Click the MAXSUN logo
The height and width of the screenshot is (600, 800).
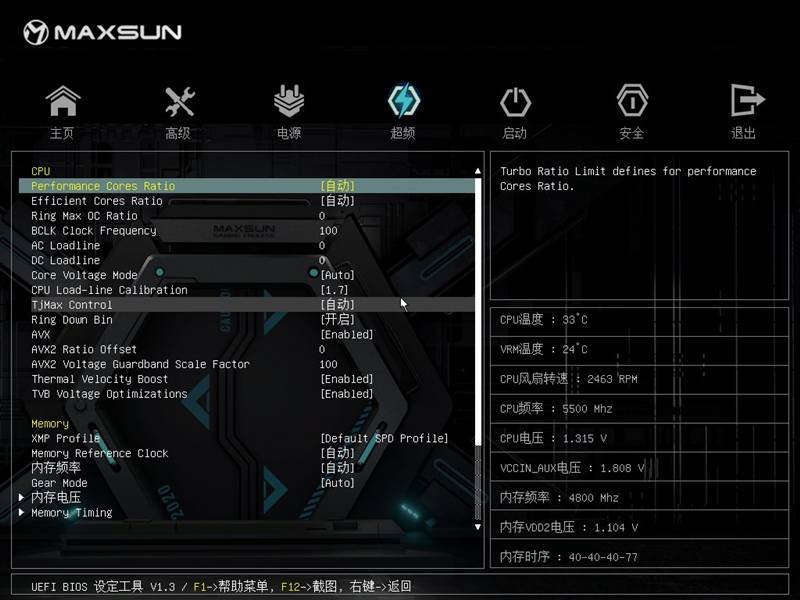tap(103, 33)
